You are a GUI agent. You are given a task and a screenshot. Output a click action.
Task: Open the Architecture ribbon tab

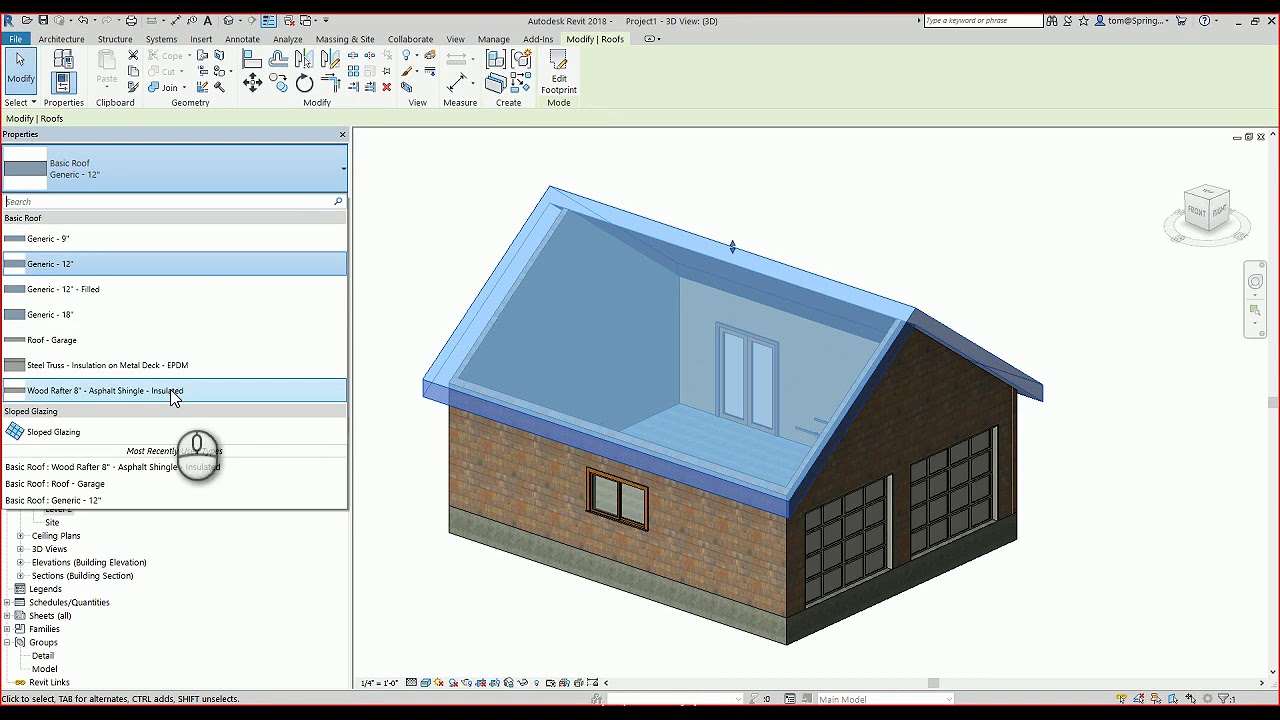point(61,39)
